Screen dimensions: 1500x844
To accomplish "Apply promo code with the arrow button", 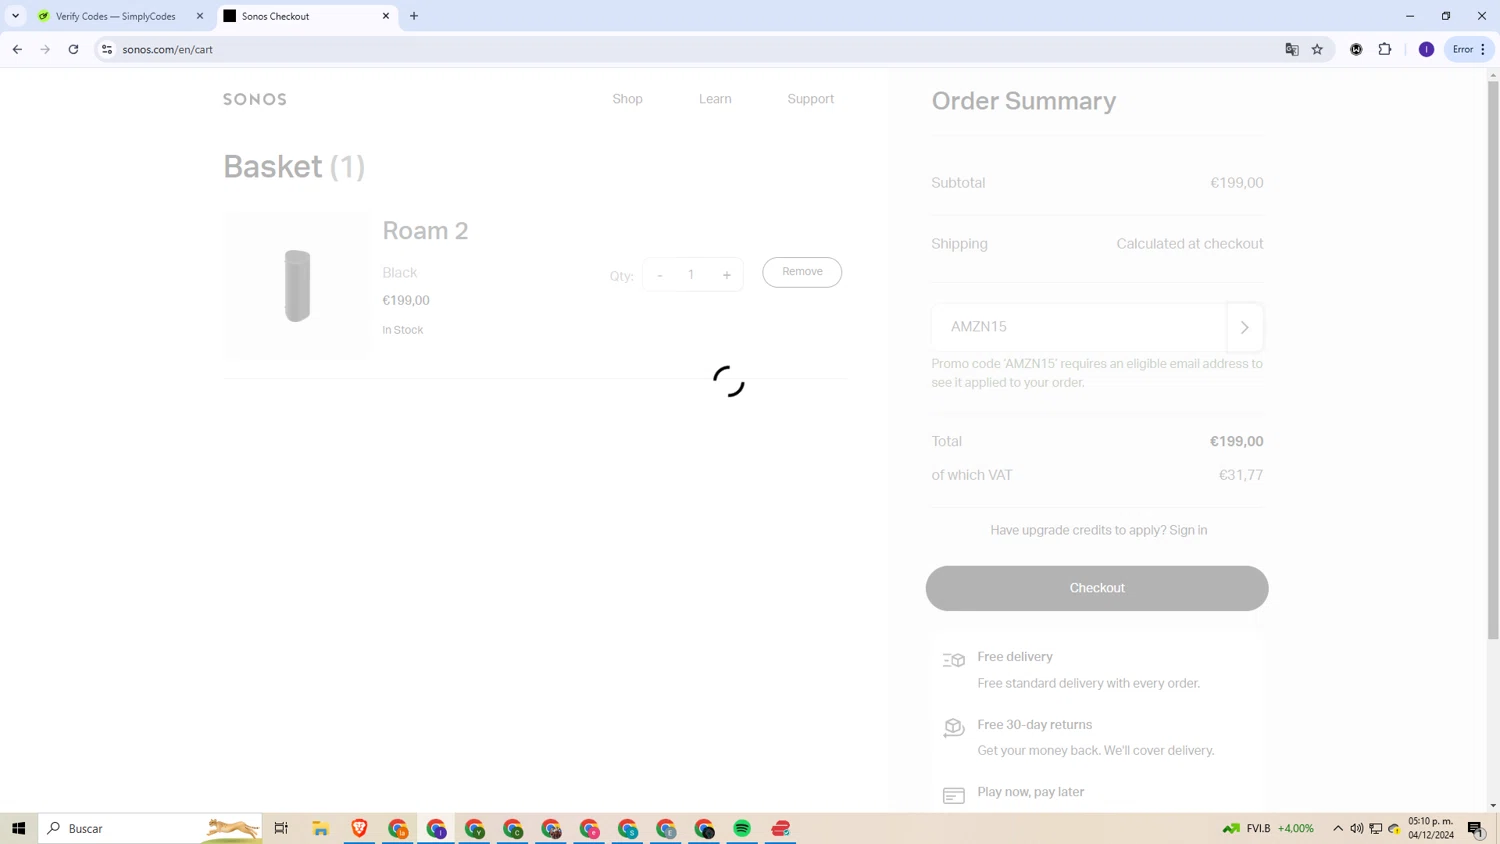I will 1245,327.
